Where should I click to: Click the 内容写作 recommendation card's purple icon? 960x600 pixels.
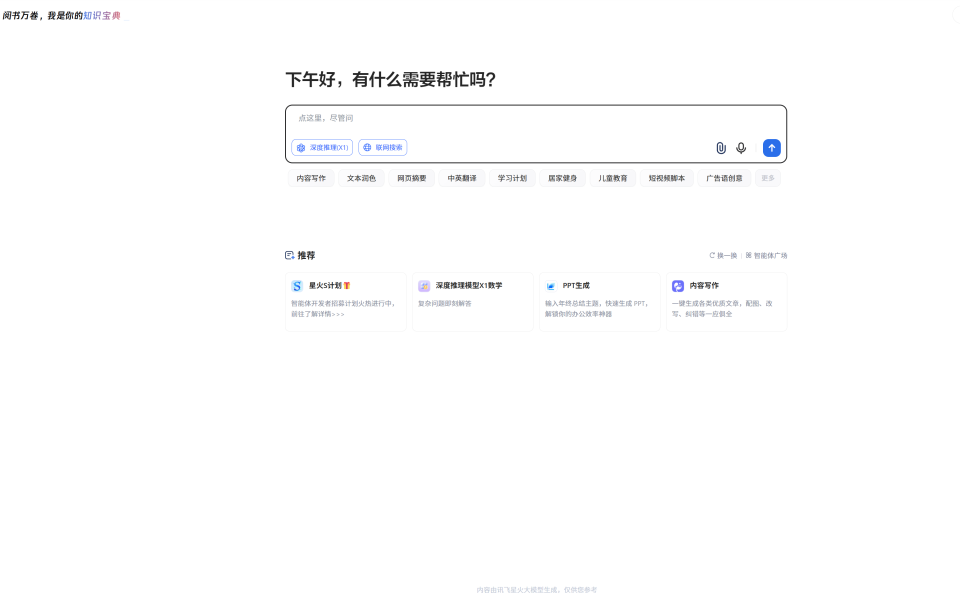click(678, 286)
